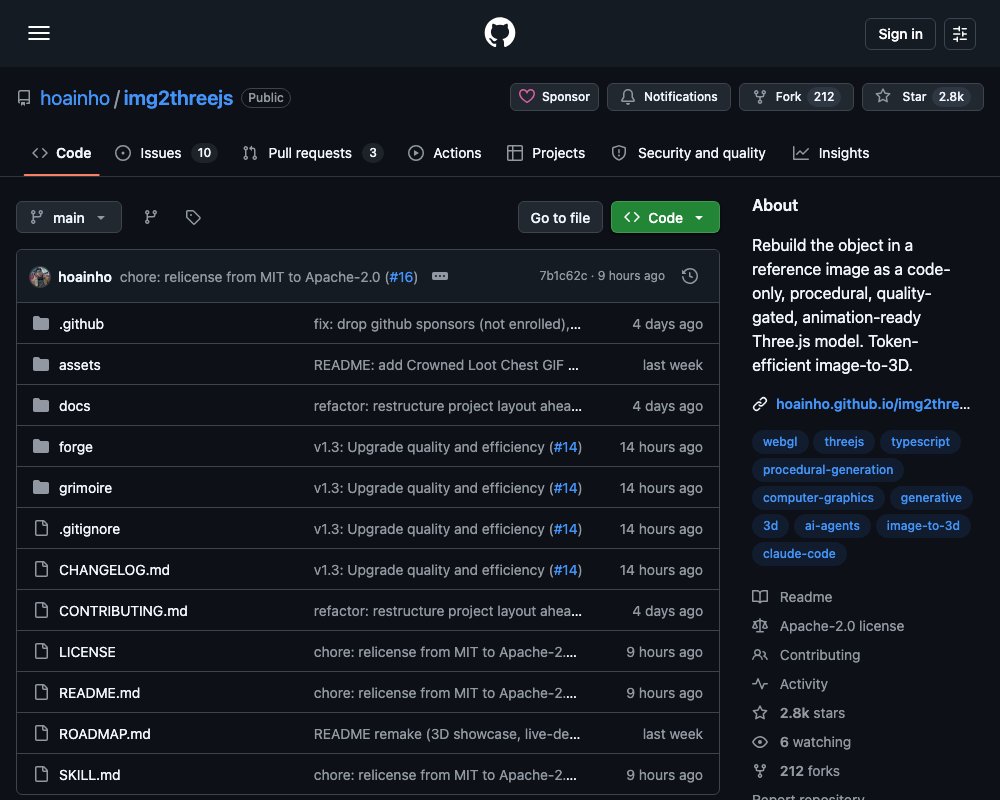Viewport: 1000px width, 800px height.
Task: Switch to the Pull requests tab
Action: click(x=312, y=153)
